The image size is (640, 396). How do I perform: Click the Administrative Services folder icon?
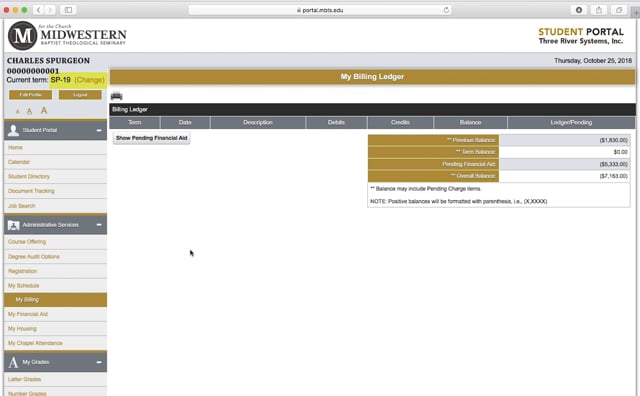coord(13,225)
